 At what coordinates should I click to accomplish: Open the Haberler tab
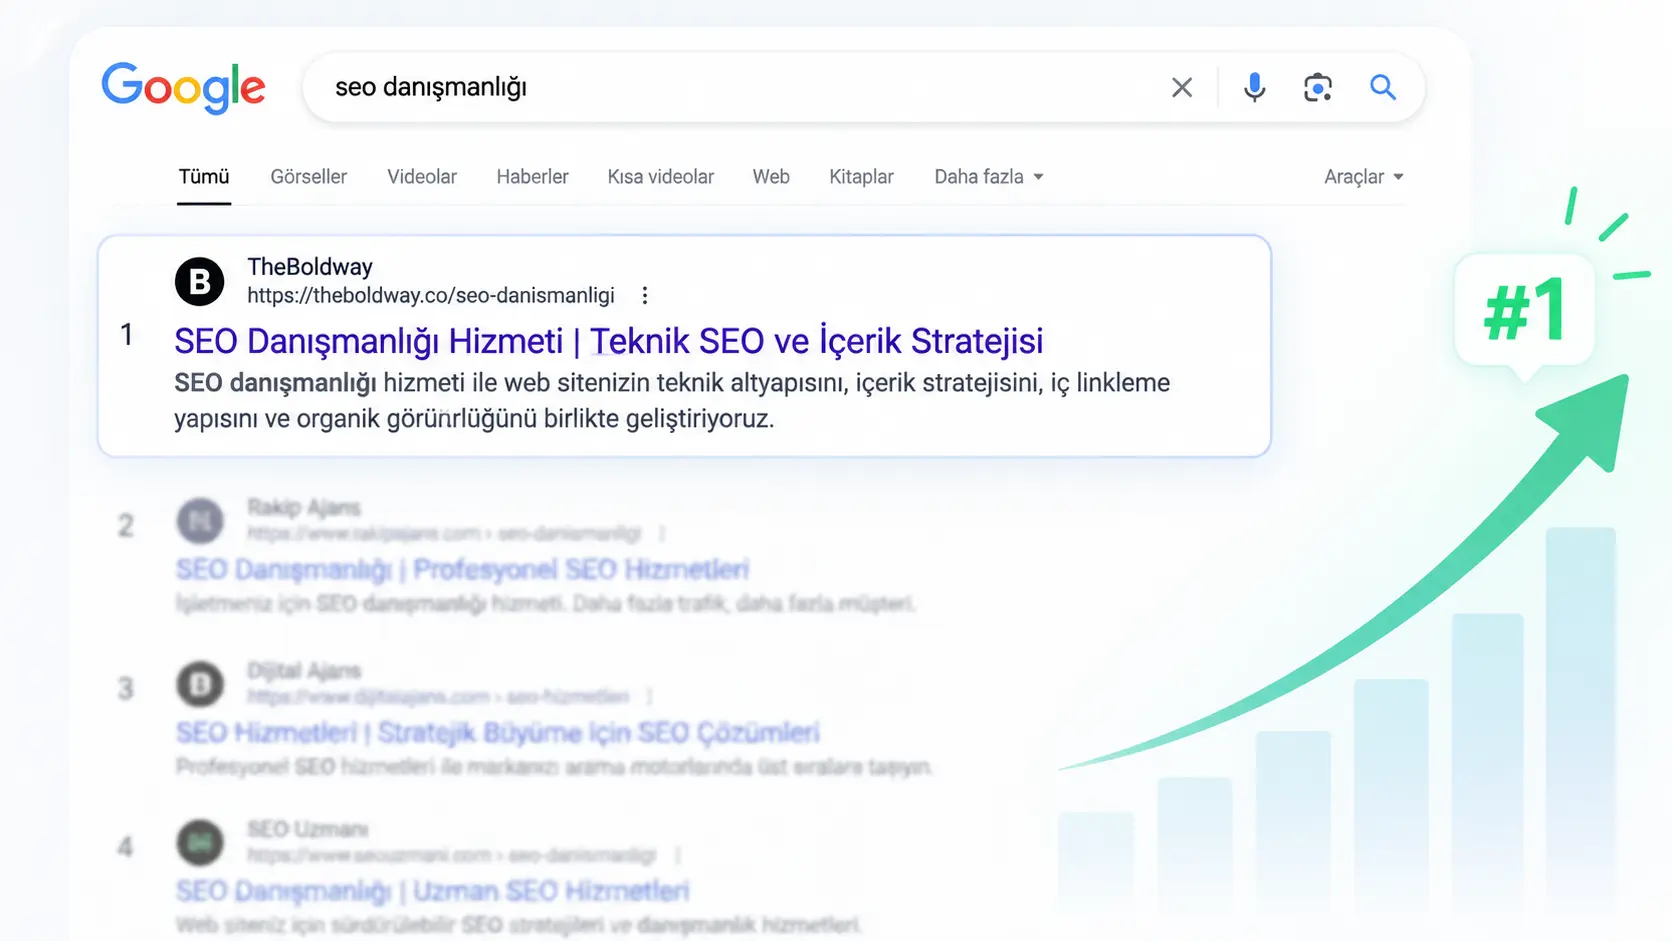(x=532, y=177)
